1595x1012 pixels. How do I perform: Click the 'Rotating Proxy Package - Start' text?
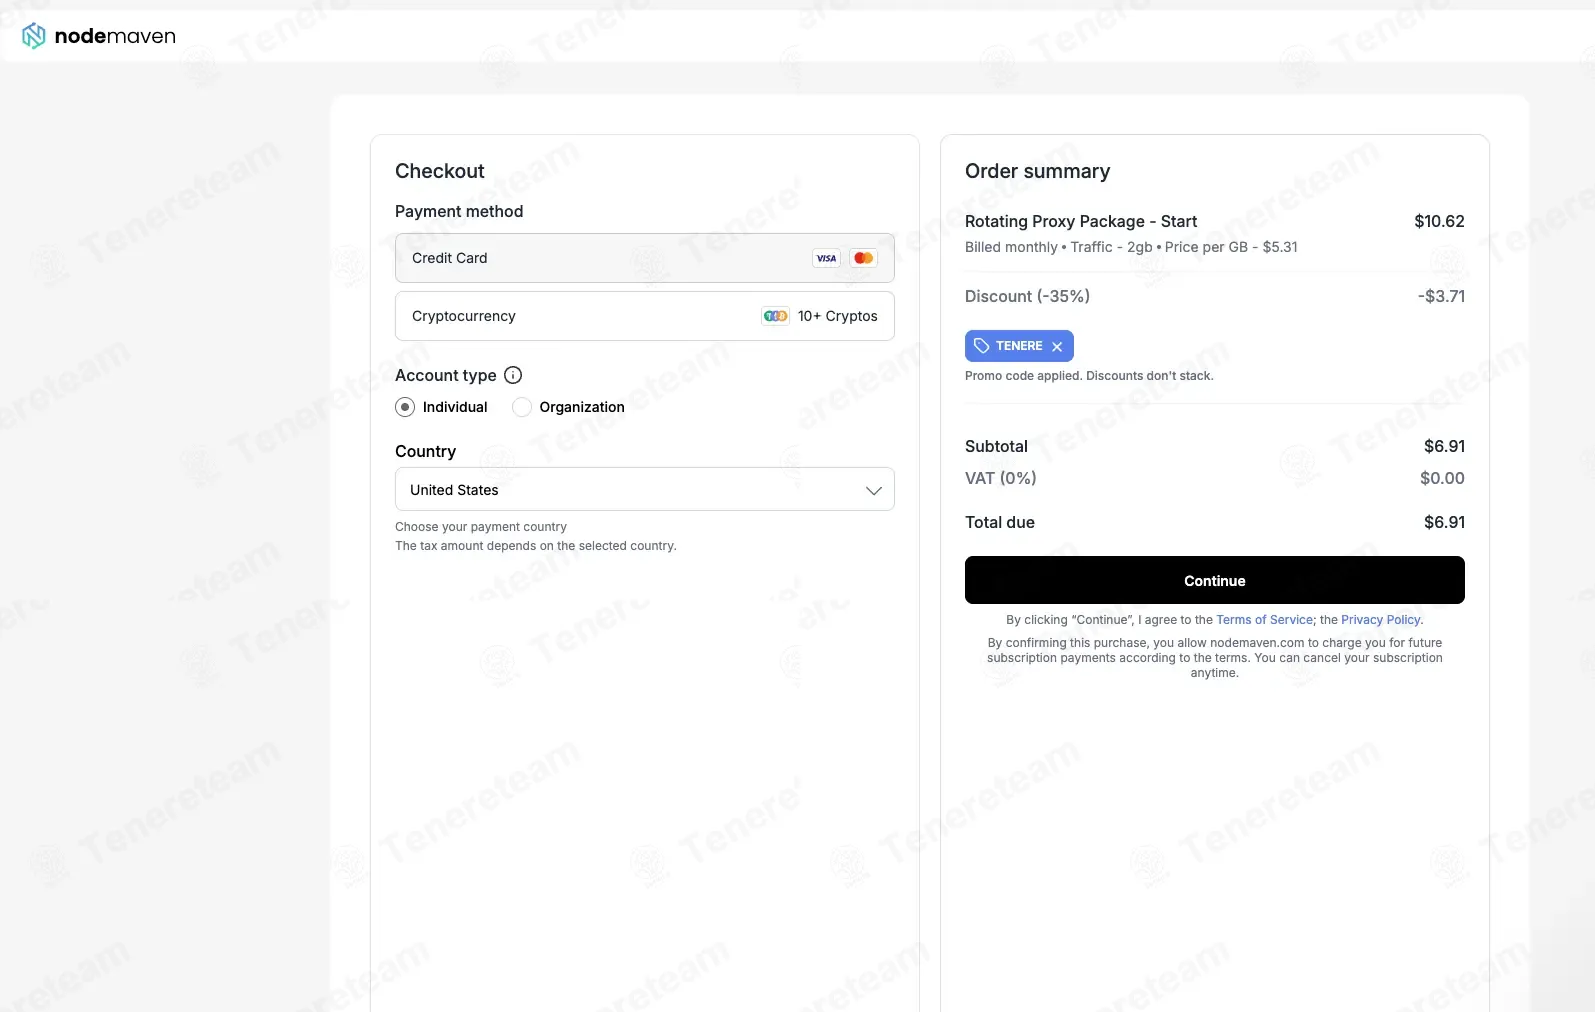[x=1081, y=221]
